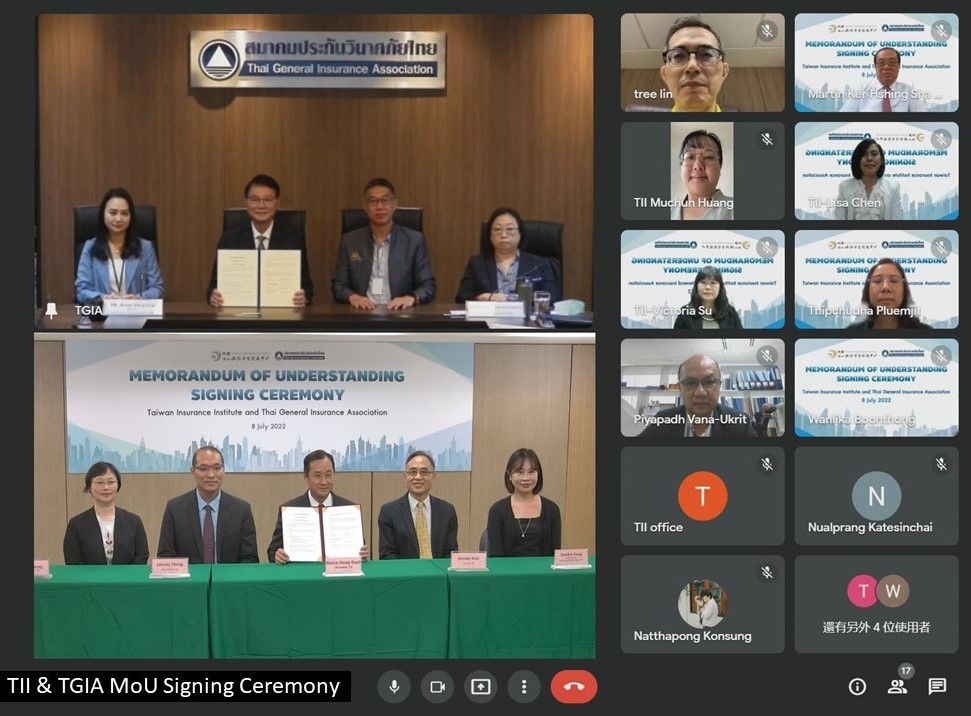Click muted mic icon on TII office tile
The image size is (971, 716).
pos(767,464)
